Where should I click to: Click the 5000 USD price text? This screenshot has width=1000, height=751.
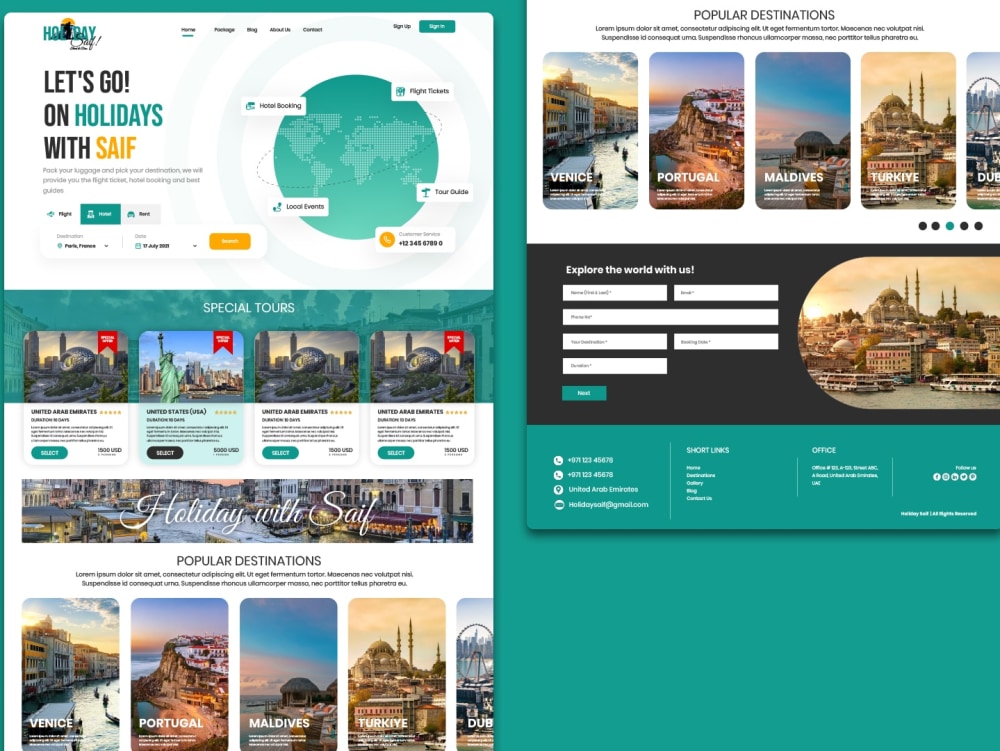(x=226, y=450)
